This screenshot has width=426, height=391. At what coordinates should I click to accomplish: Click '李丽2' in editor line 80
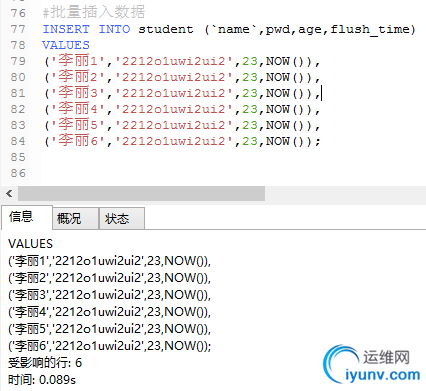coord(77,77)
